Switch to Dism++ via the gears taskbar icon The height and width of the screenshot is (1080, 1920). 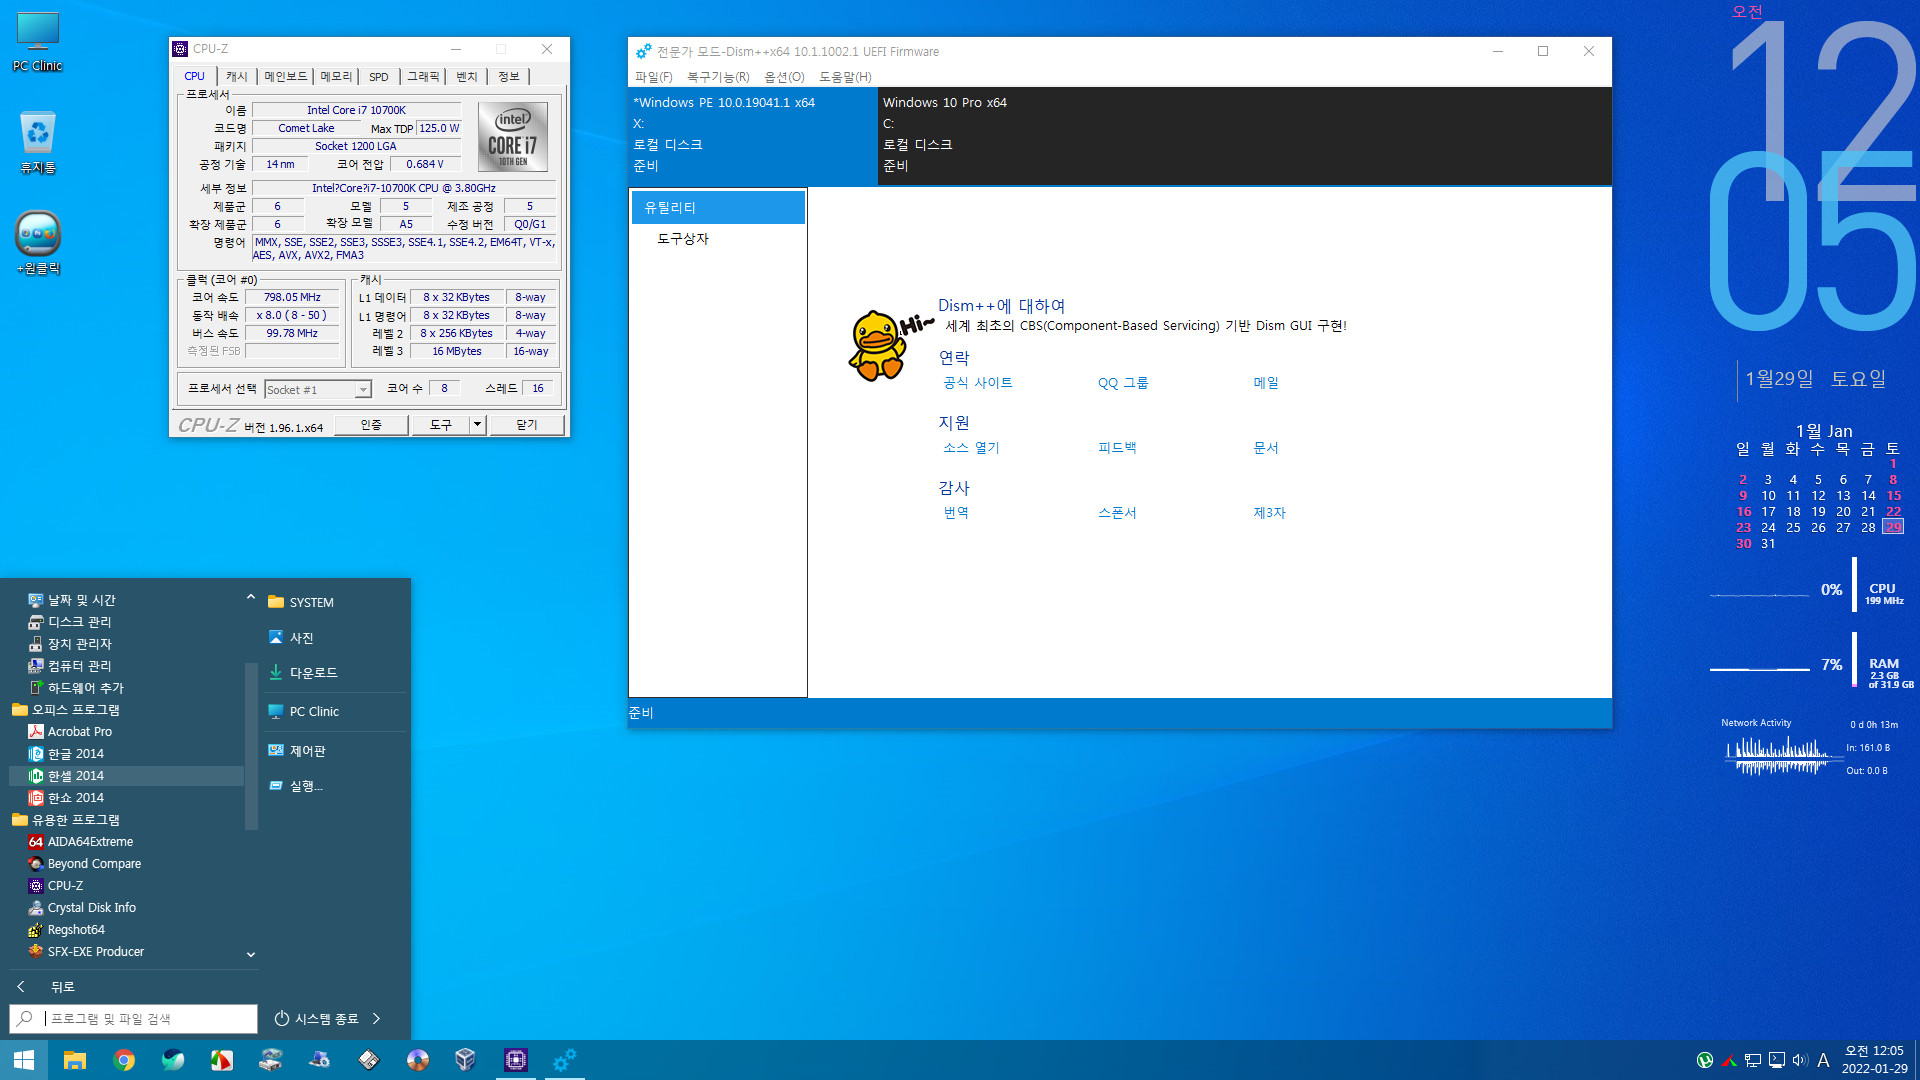564,1060
